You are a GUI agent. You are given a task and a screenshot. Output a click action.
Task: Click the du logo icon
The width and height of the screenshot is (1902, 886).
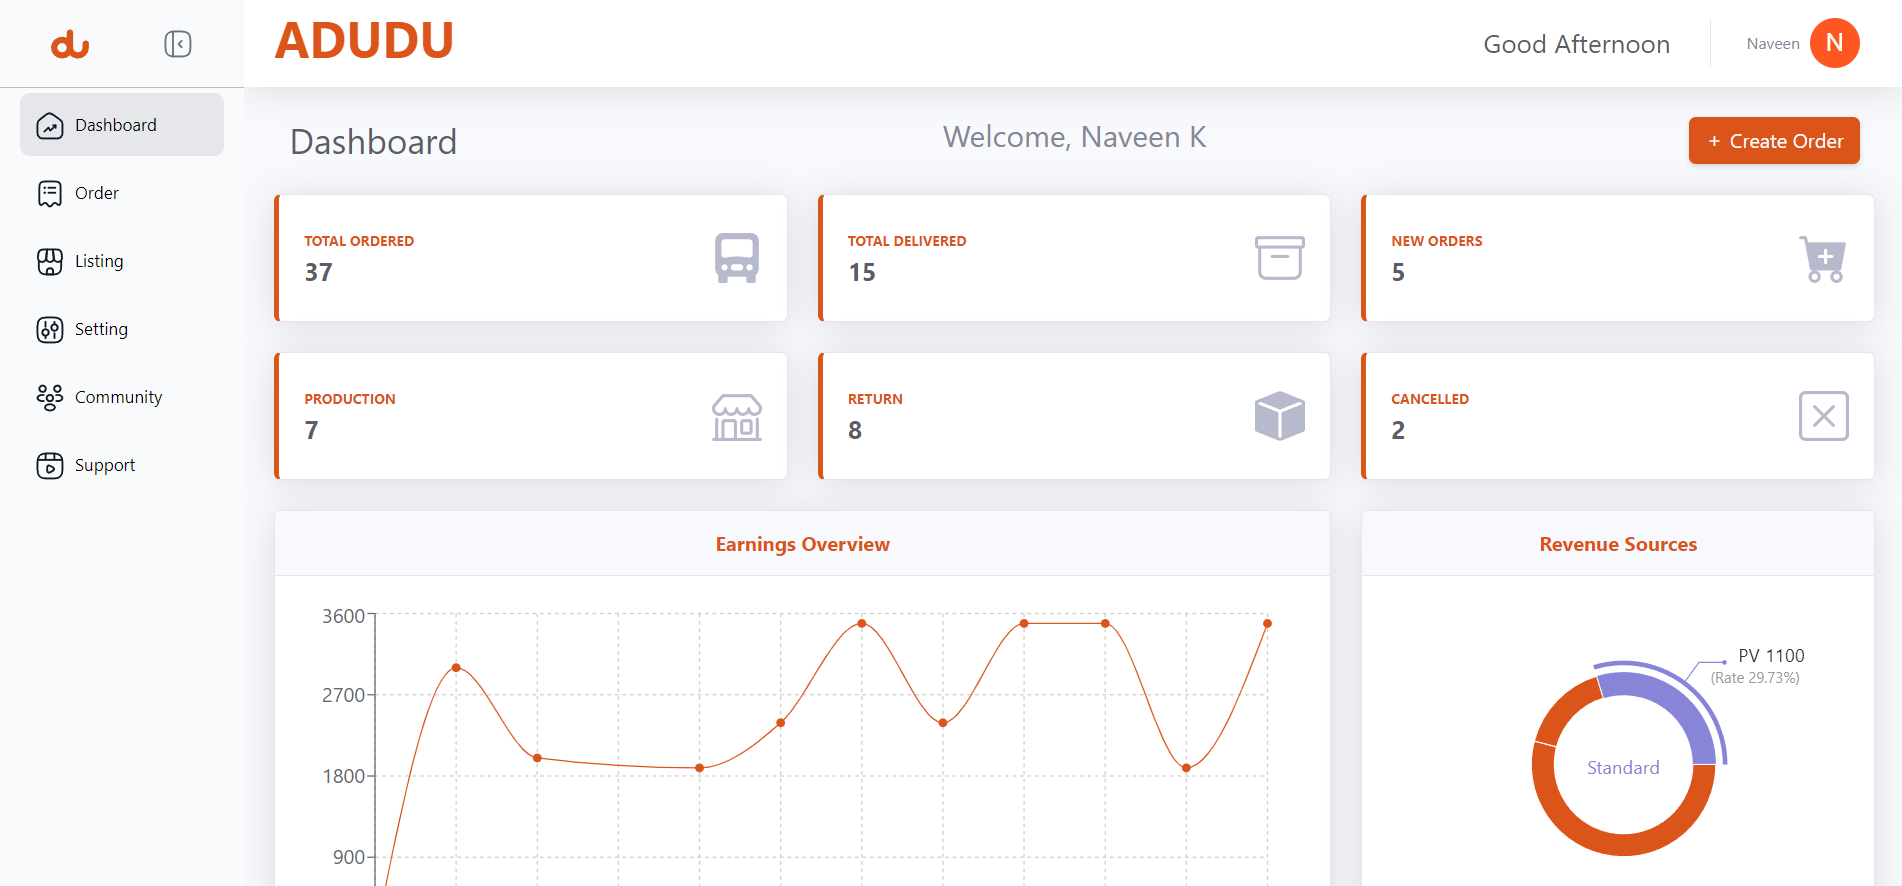[x=70, y=44]
